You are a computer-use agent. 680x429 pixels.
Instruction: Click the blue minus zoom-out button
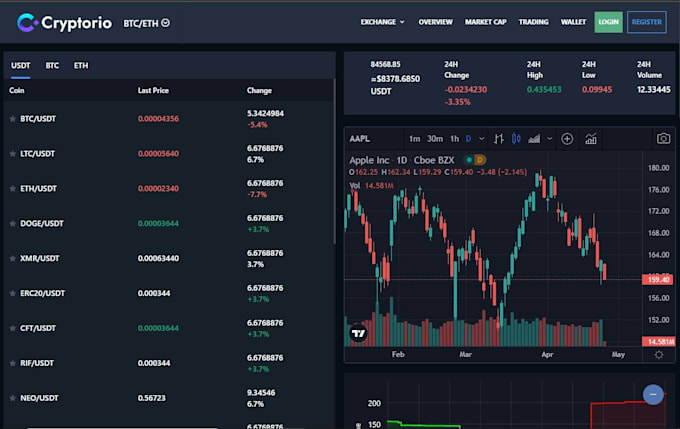[x=653, y=395]
